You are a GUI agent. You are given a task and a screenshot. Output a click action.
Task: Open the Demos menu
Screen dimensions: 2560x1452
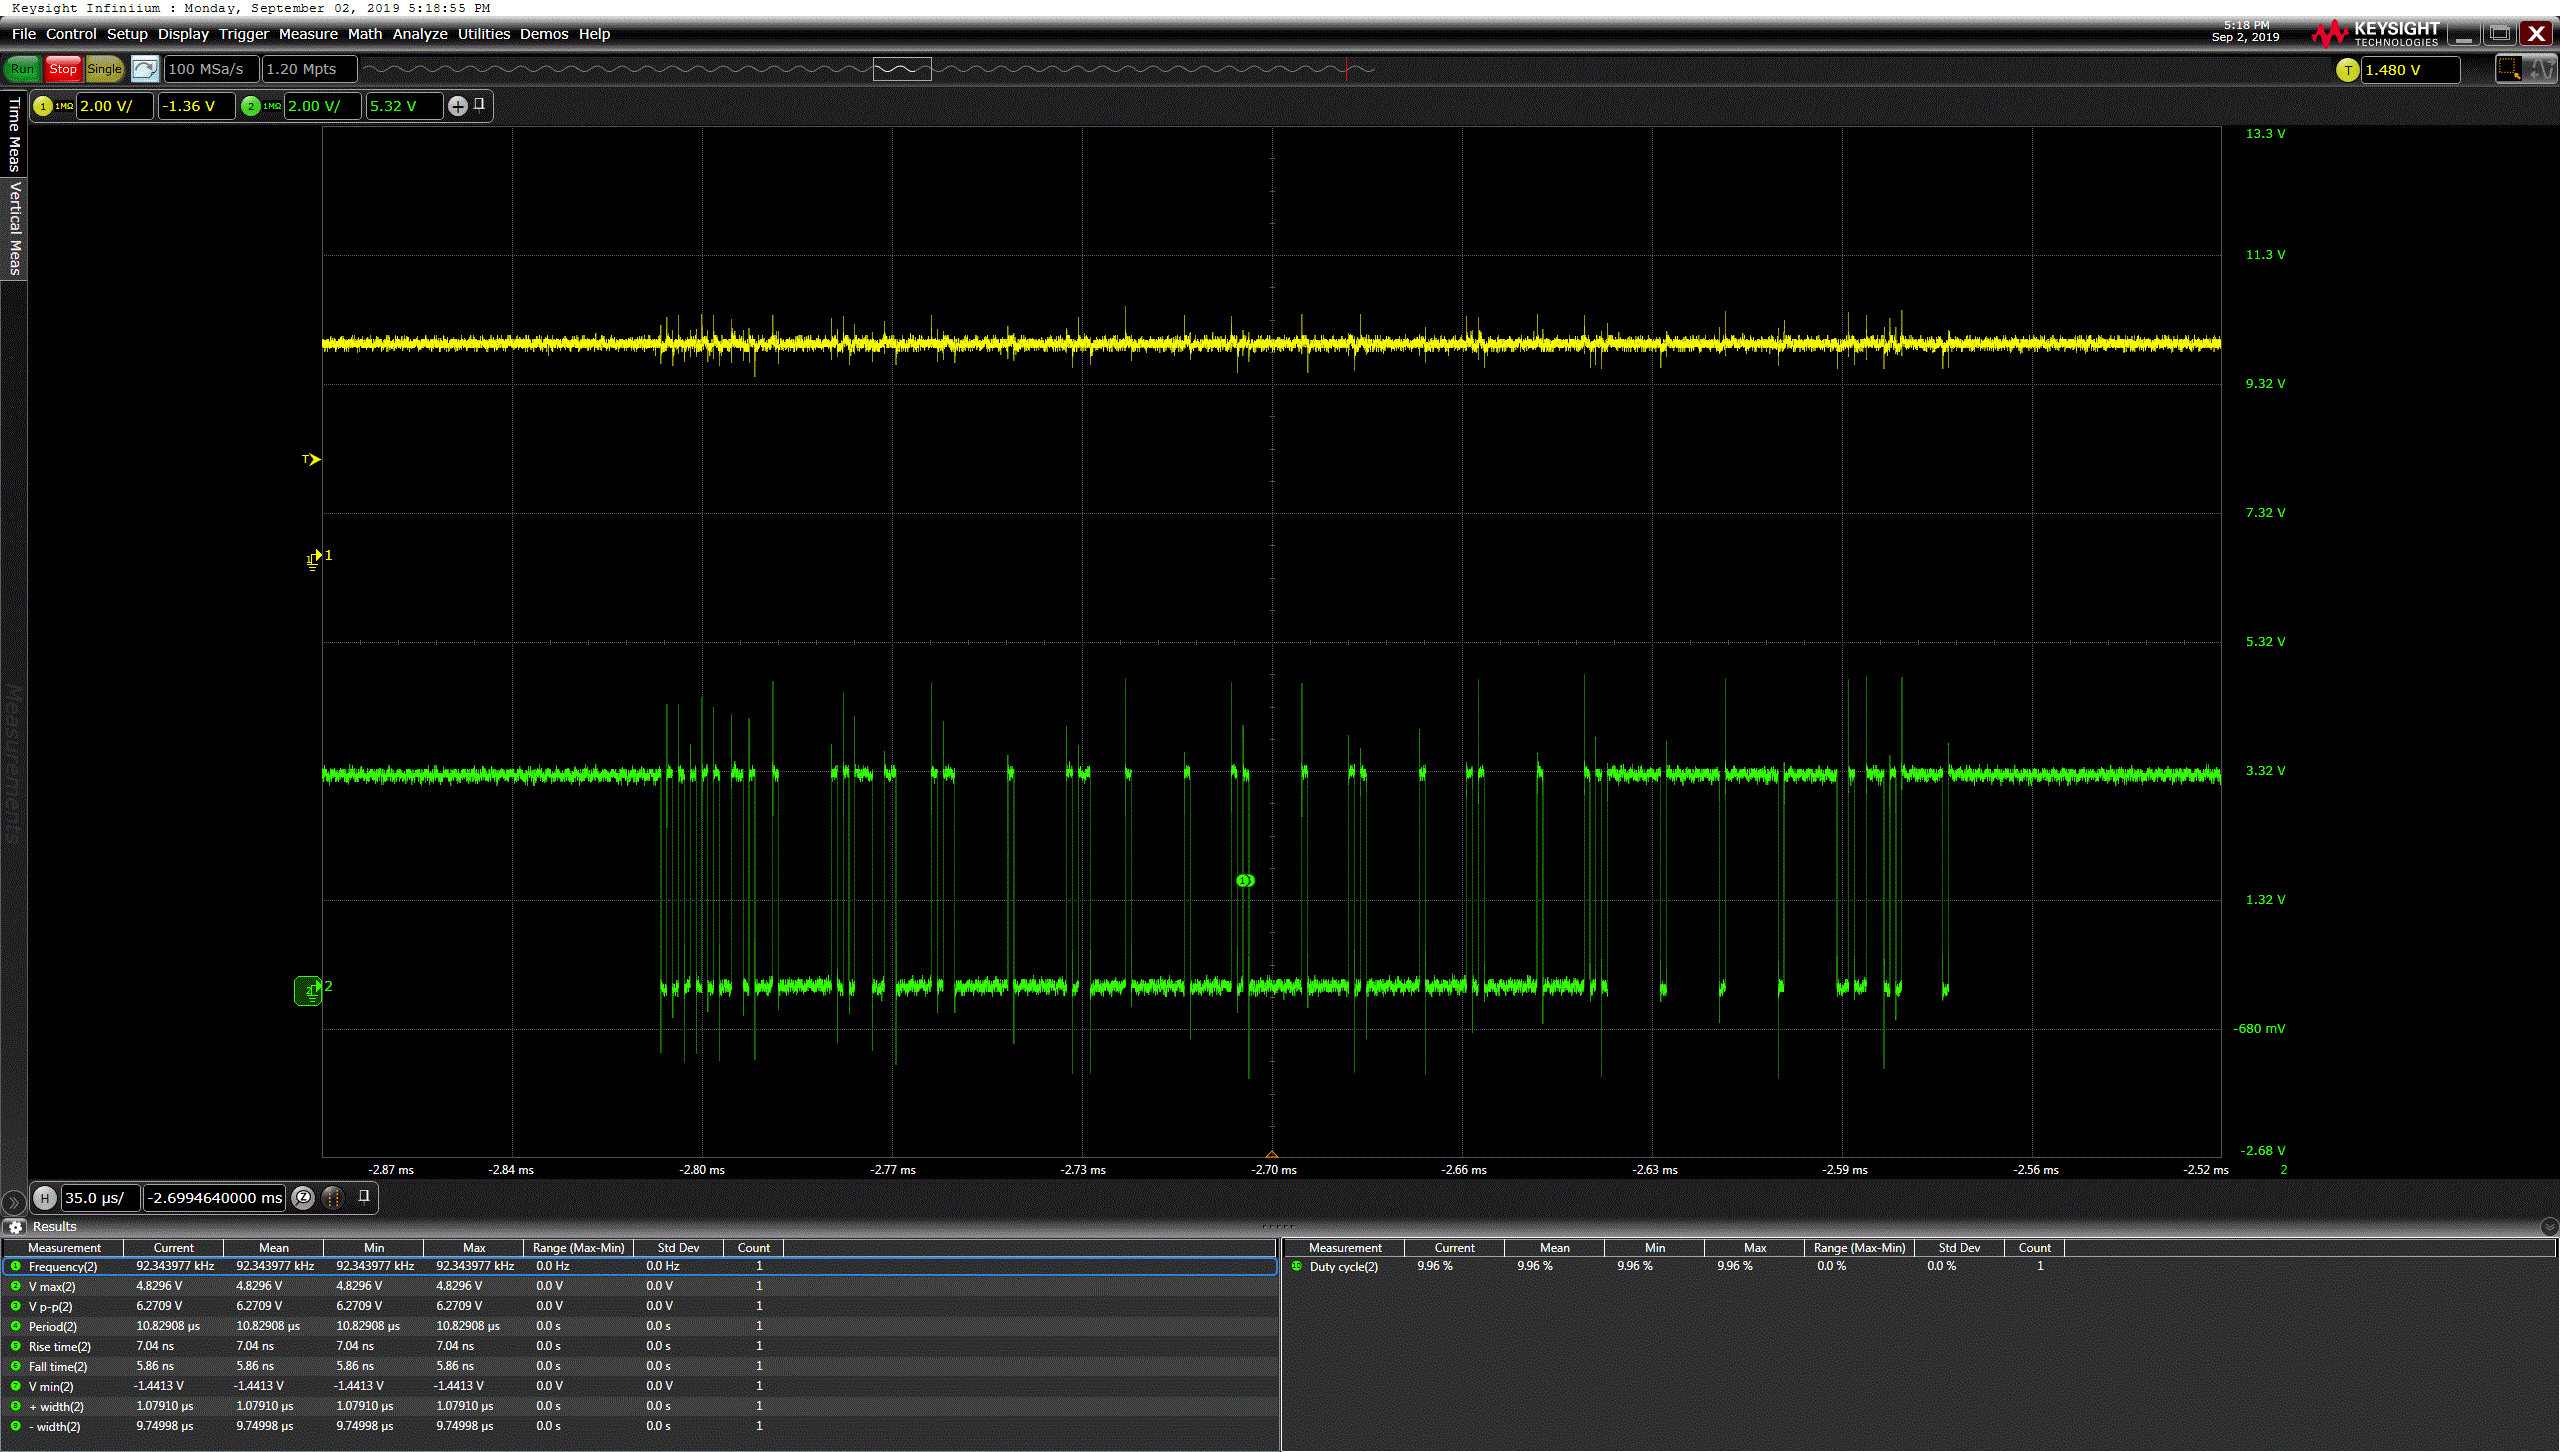pyautogui.click(x=544, y=34)
